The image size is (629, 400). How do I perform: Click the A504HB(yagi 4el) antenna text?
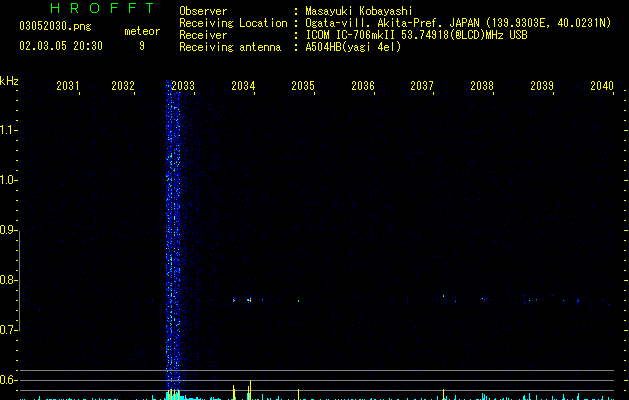[x=353, y=47]
